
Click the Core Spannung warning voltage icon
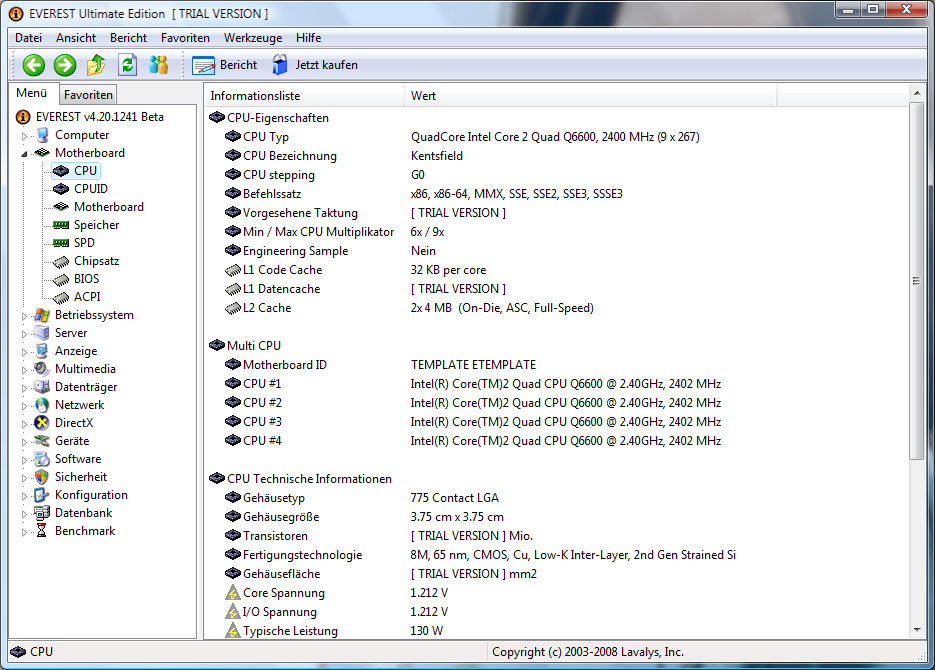[233, 593]
